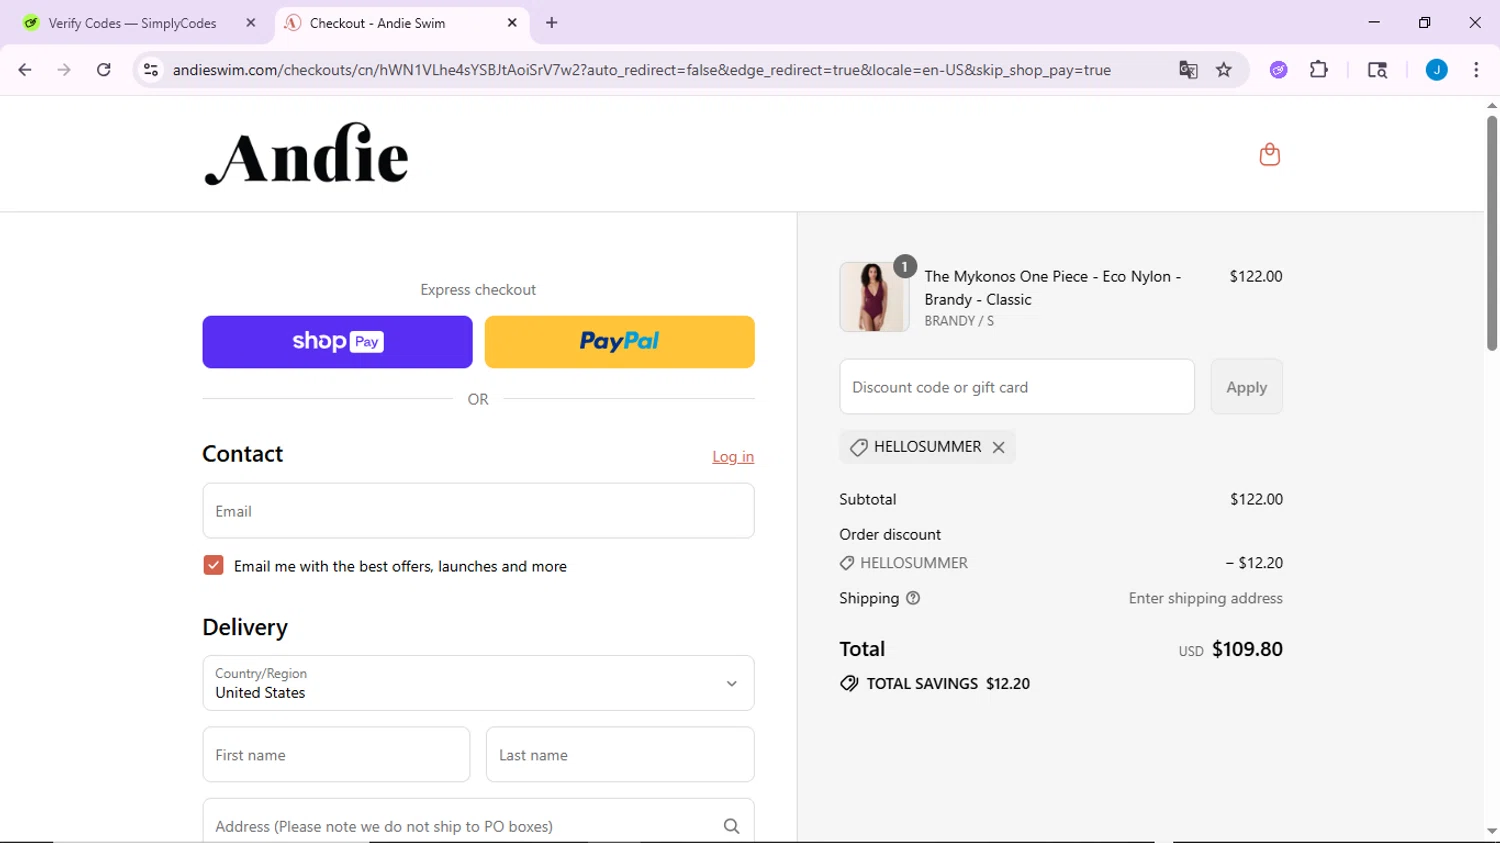Image resolution: width=1500 pixels, height=843 pixels.
Task: Click the address search magnifier icon
Action: pyautogui.click(x=731, y=826)
